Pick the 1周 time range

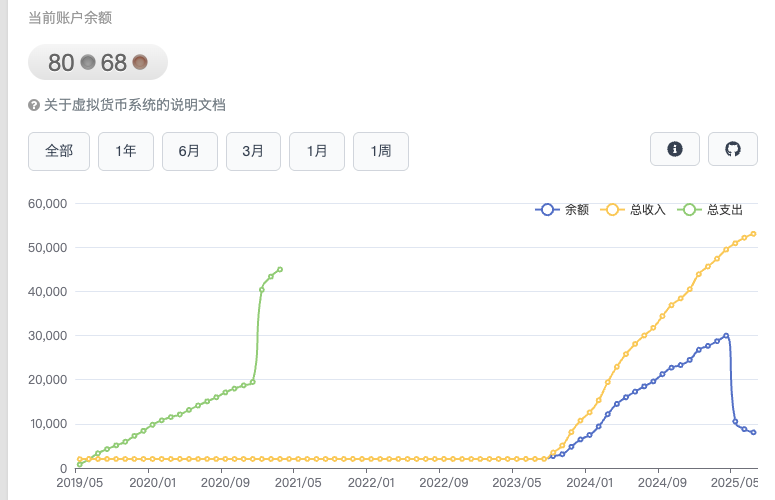pos(381,151)
